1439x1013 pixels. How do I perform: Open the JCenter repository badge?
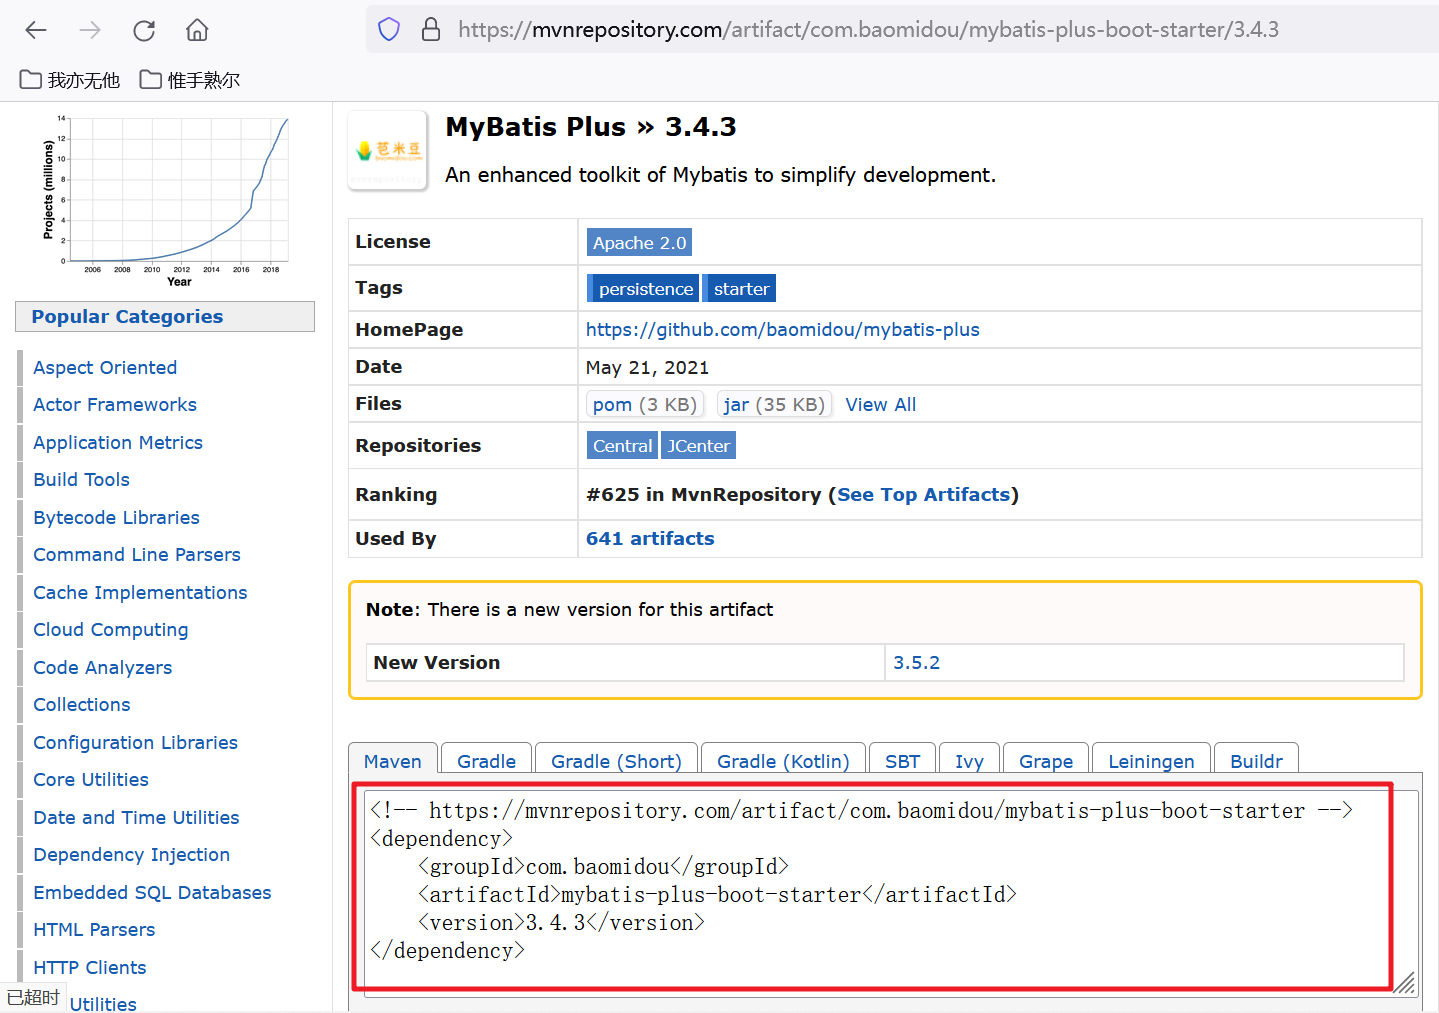698,446
